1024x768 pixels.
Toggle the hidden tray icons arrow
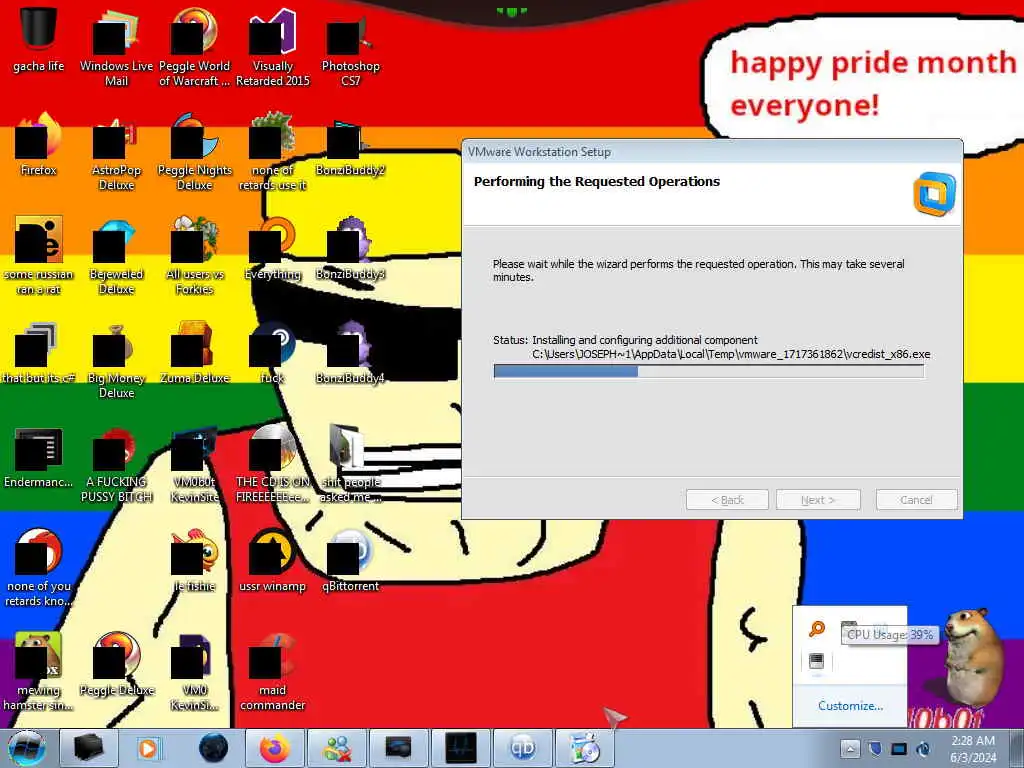850,748
